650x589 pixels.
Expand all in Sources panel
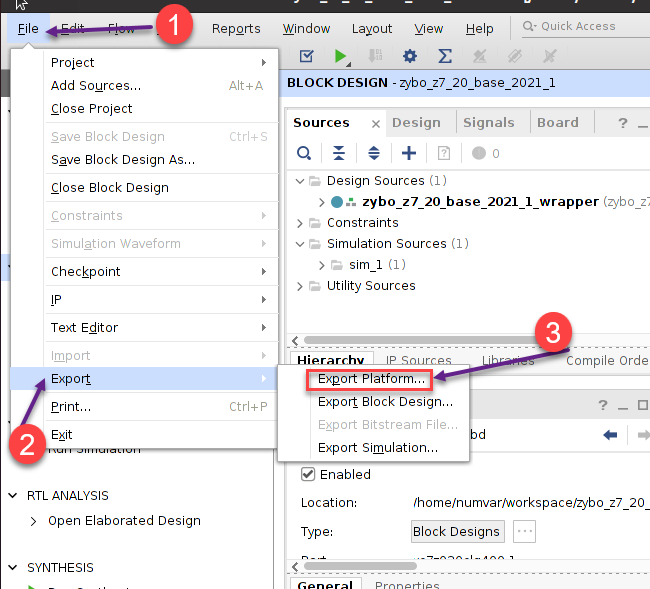click(374, 153)
